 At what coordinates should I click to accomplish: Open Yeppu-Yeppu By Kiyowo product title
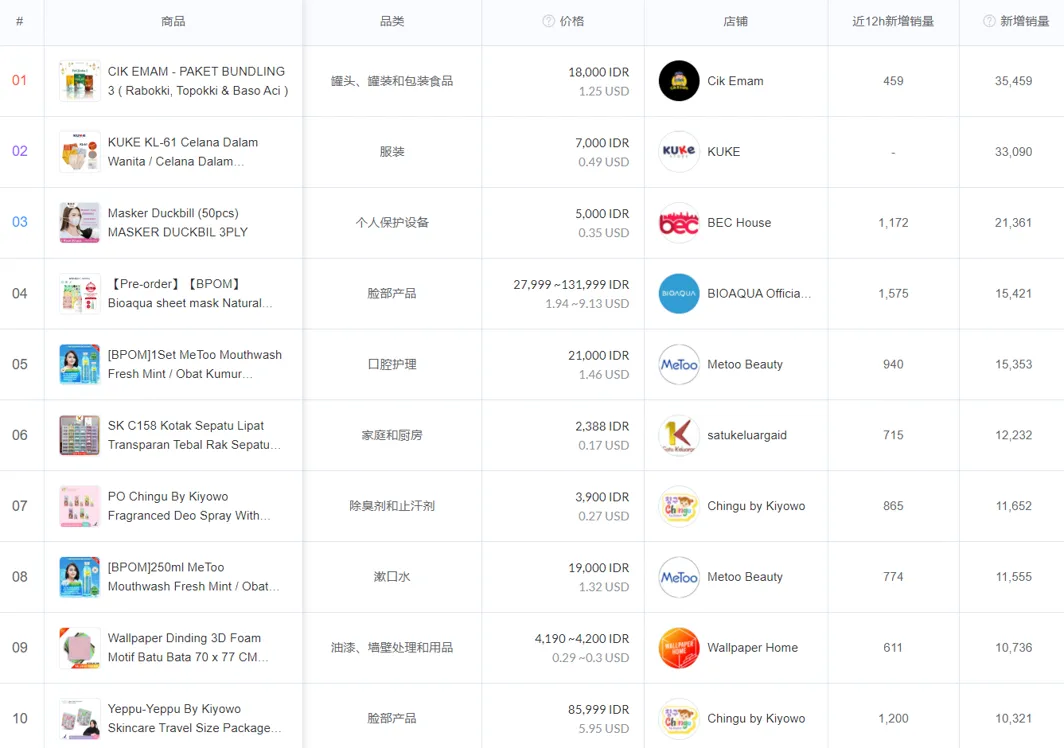(194, 718)
